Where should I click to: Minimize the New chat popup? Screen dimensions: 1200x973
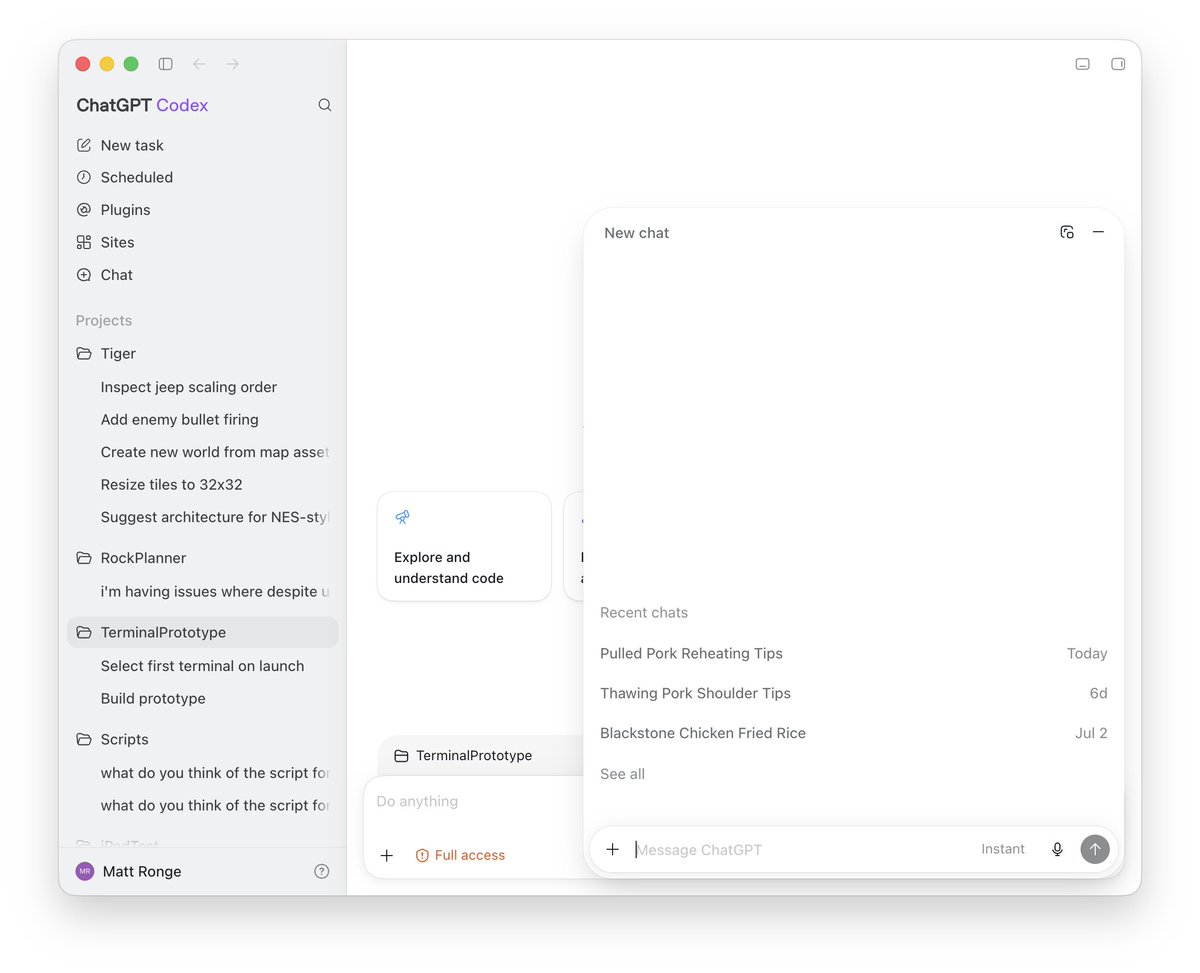click(x=1098, y=232)
